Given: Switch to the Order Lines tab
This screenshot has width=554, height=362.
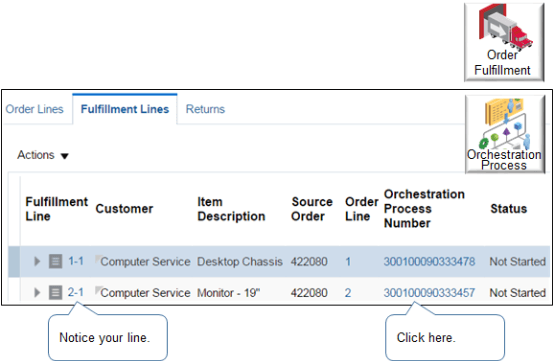Looking at the screenshot, I should coord(35,109).
